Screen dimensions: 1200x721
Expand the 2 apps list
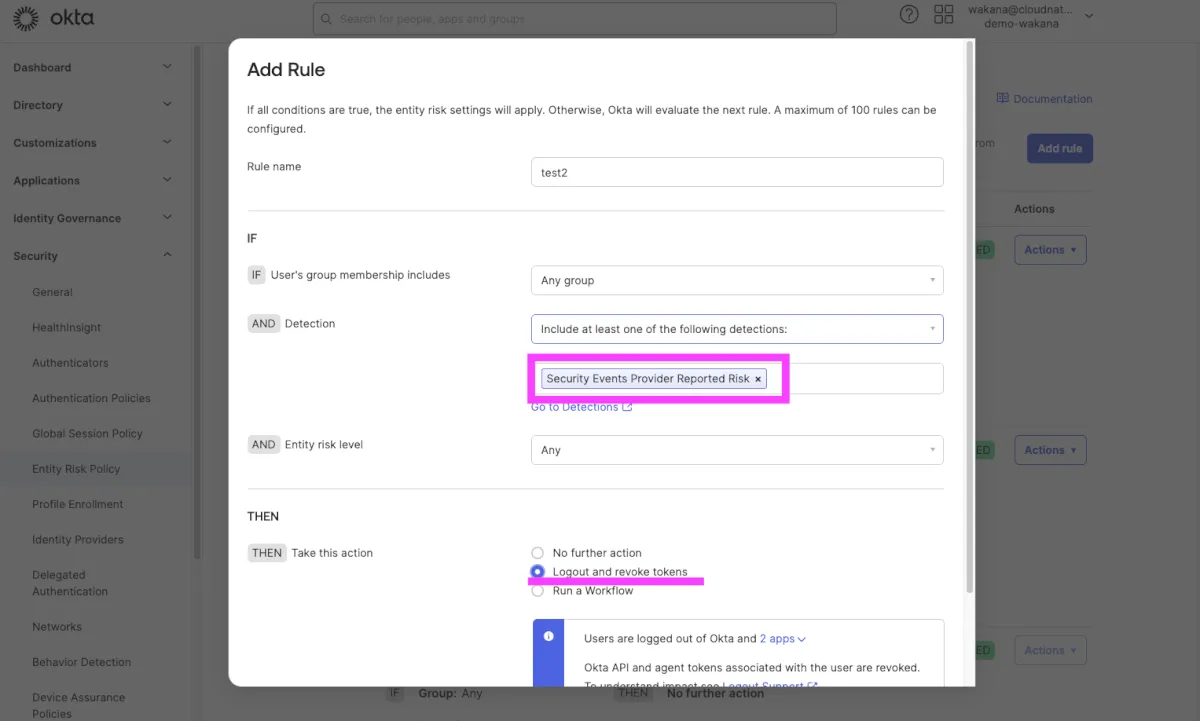(781, 638)
